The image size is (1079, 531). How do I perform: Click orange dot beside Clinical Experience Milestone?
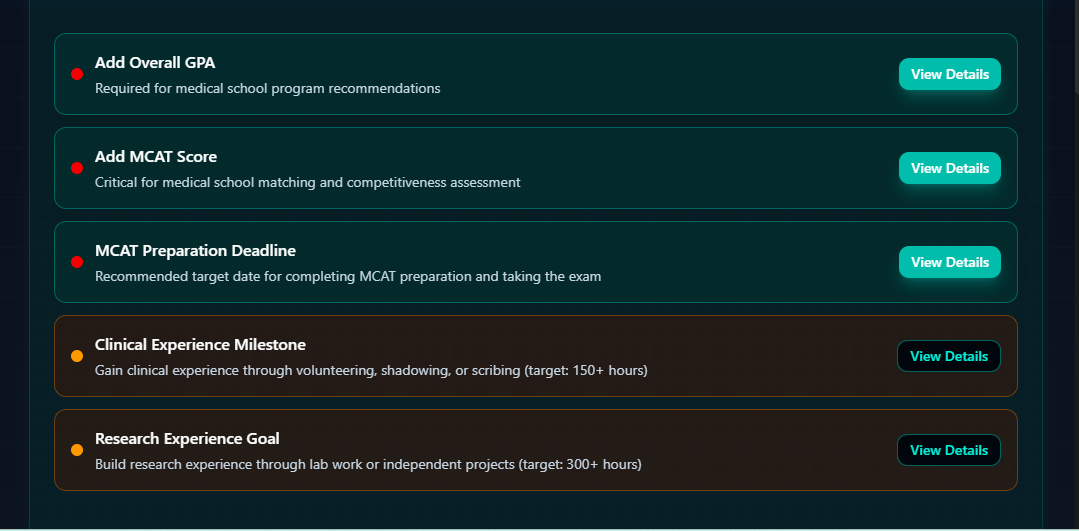[x=77, y=356]
